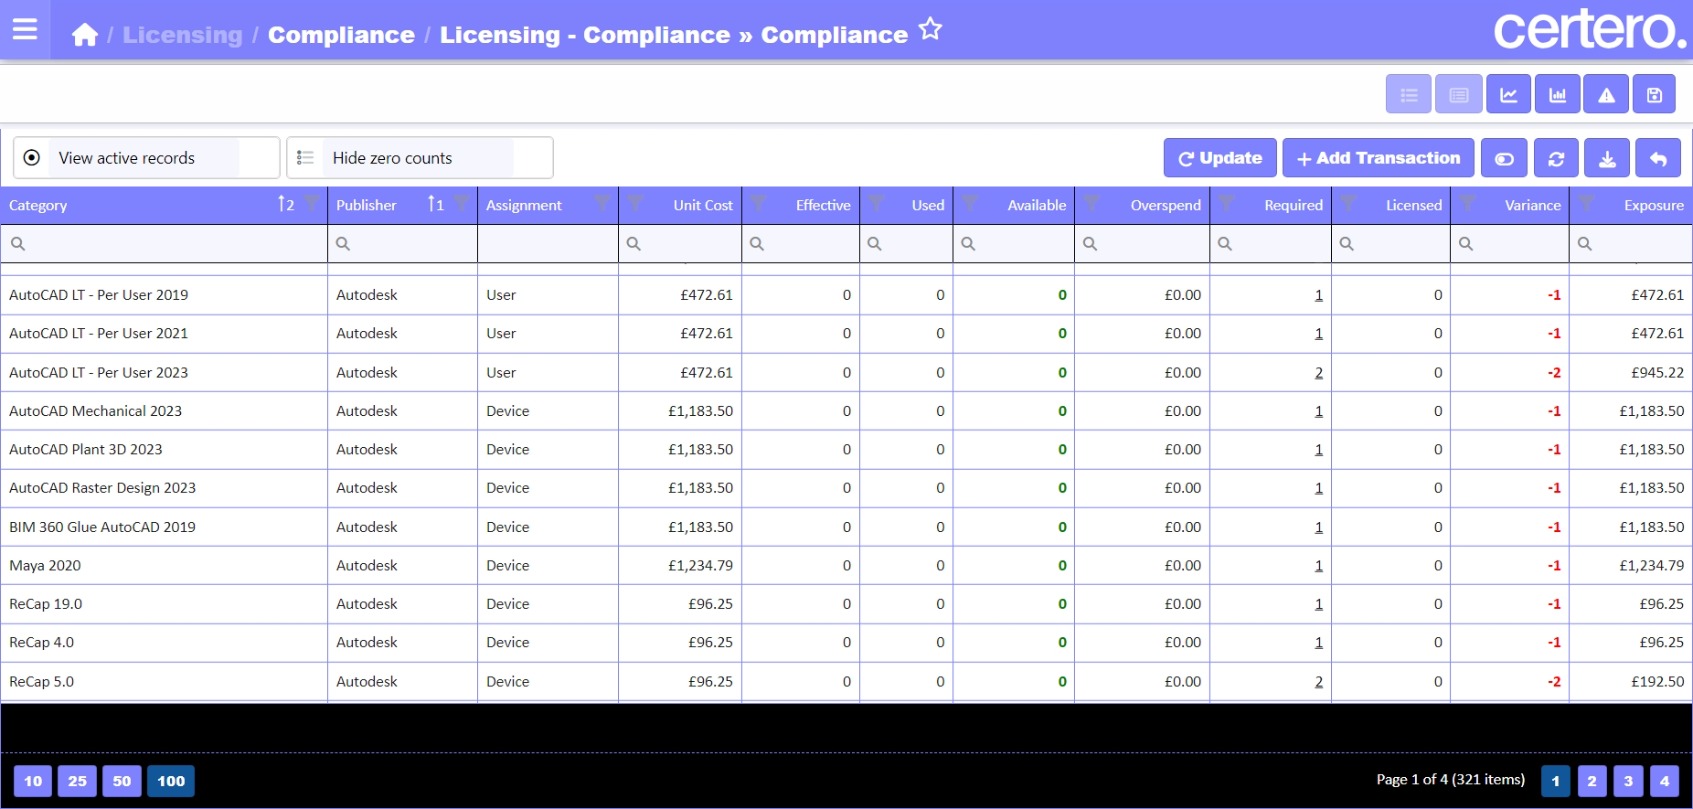Mark page as favourite with star icon
1693x809 pixels.
[x=930, y=29]
